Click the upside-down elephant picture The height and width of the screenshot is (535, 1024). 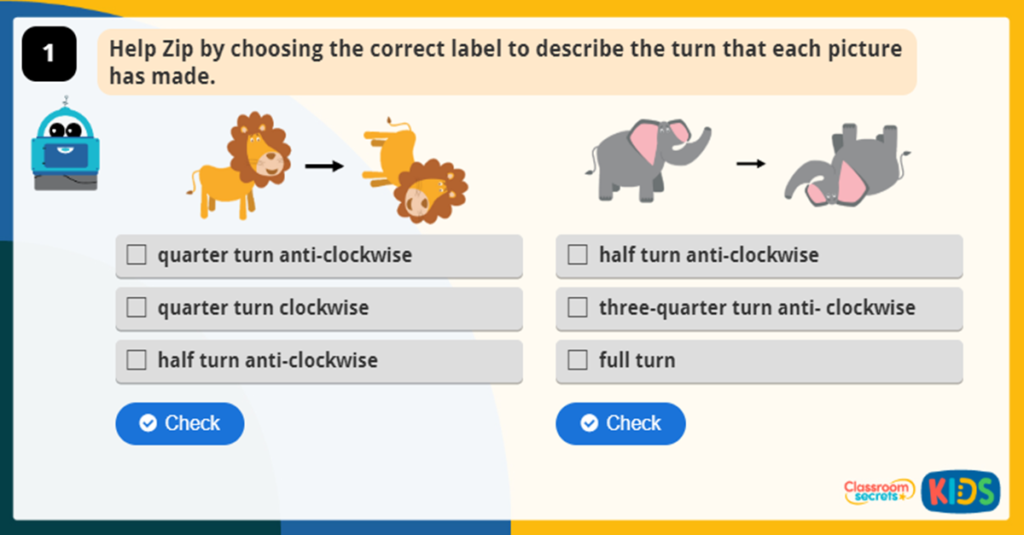[845, 165]
